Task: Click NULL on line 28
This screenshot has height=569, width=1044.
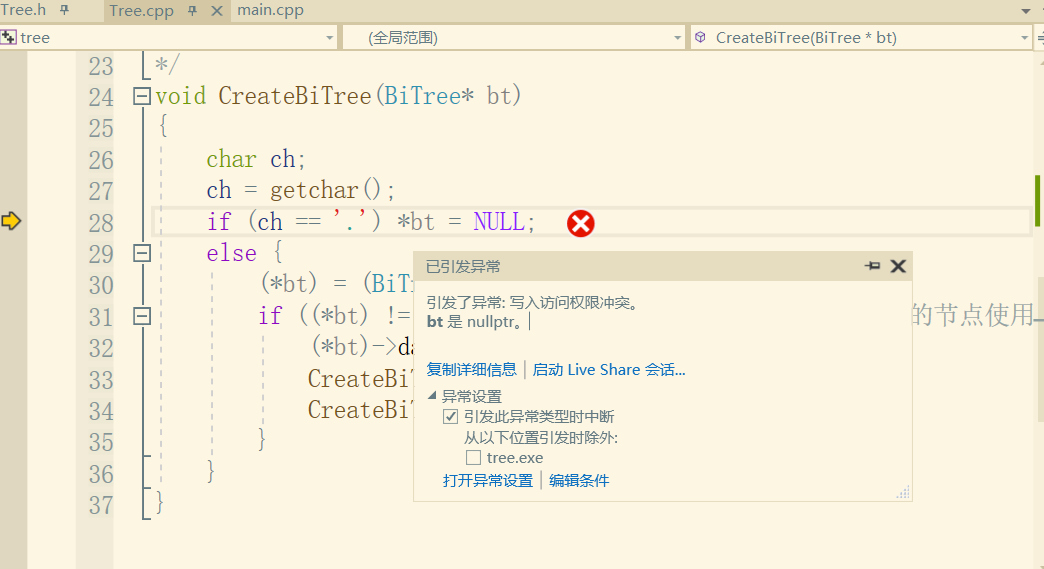Action: 499,222
